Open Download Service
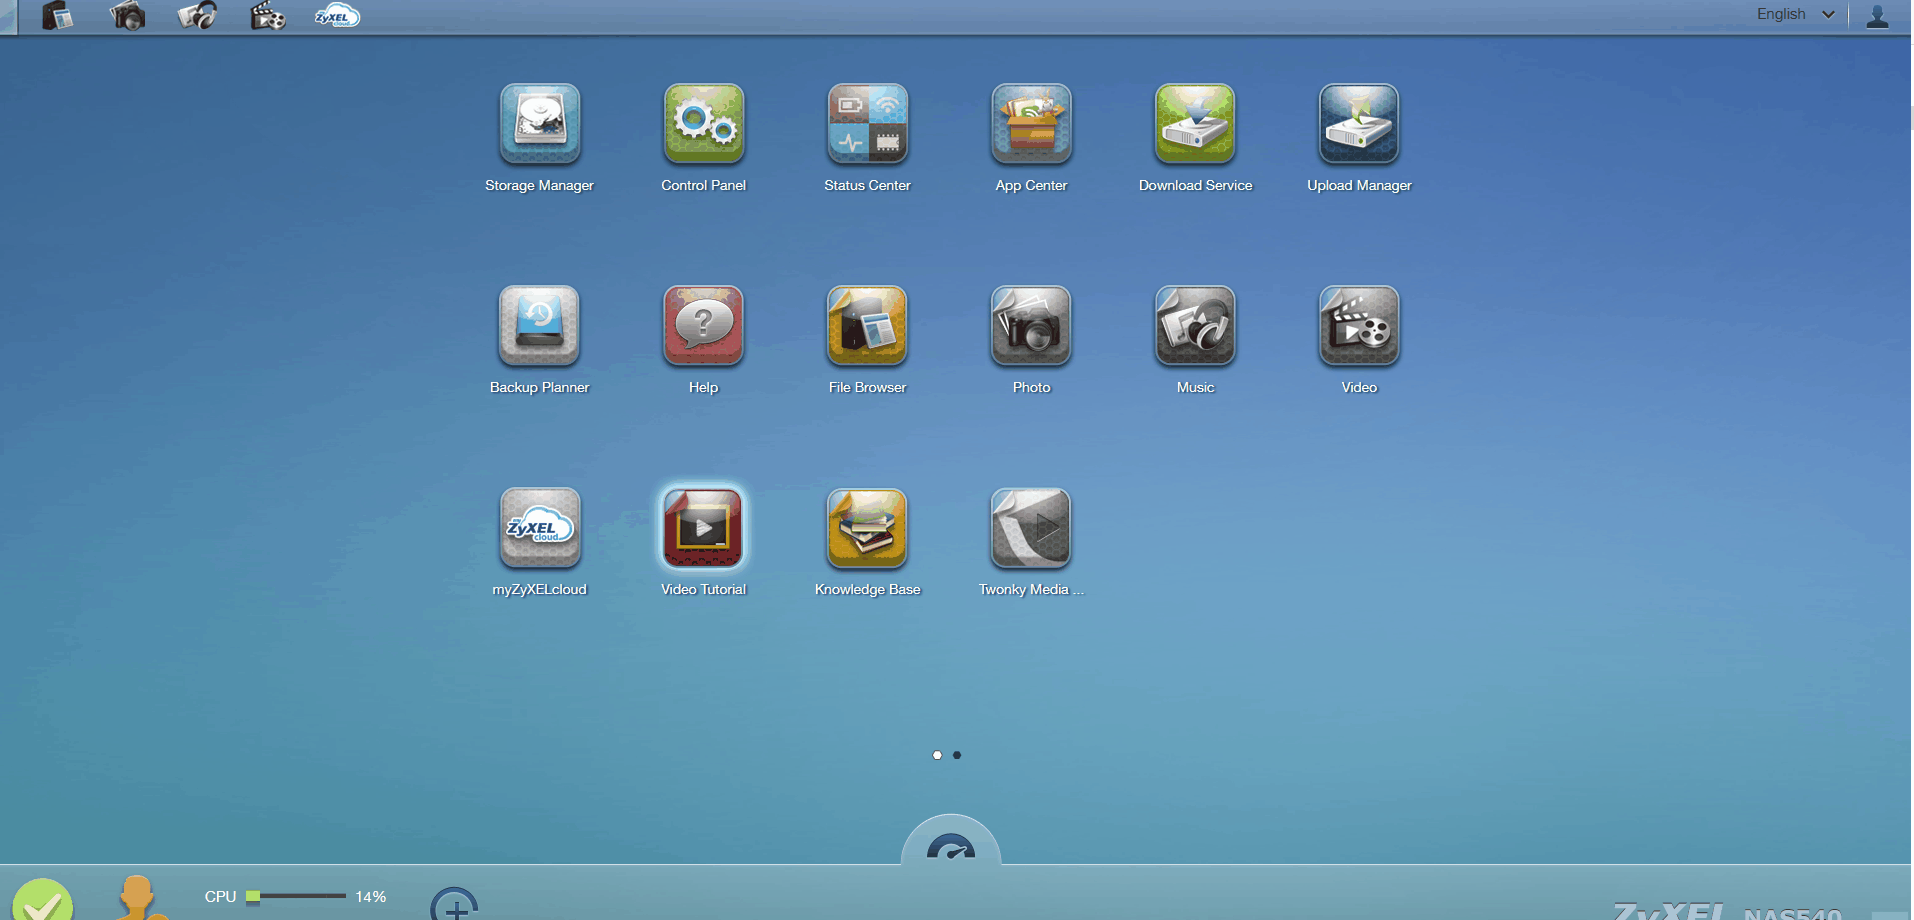Image resolution: width=1914 pixels, height=920 pixels. (1195, 124)
